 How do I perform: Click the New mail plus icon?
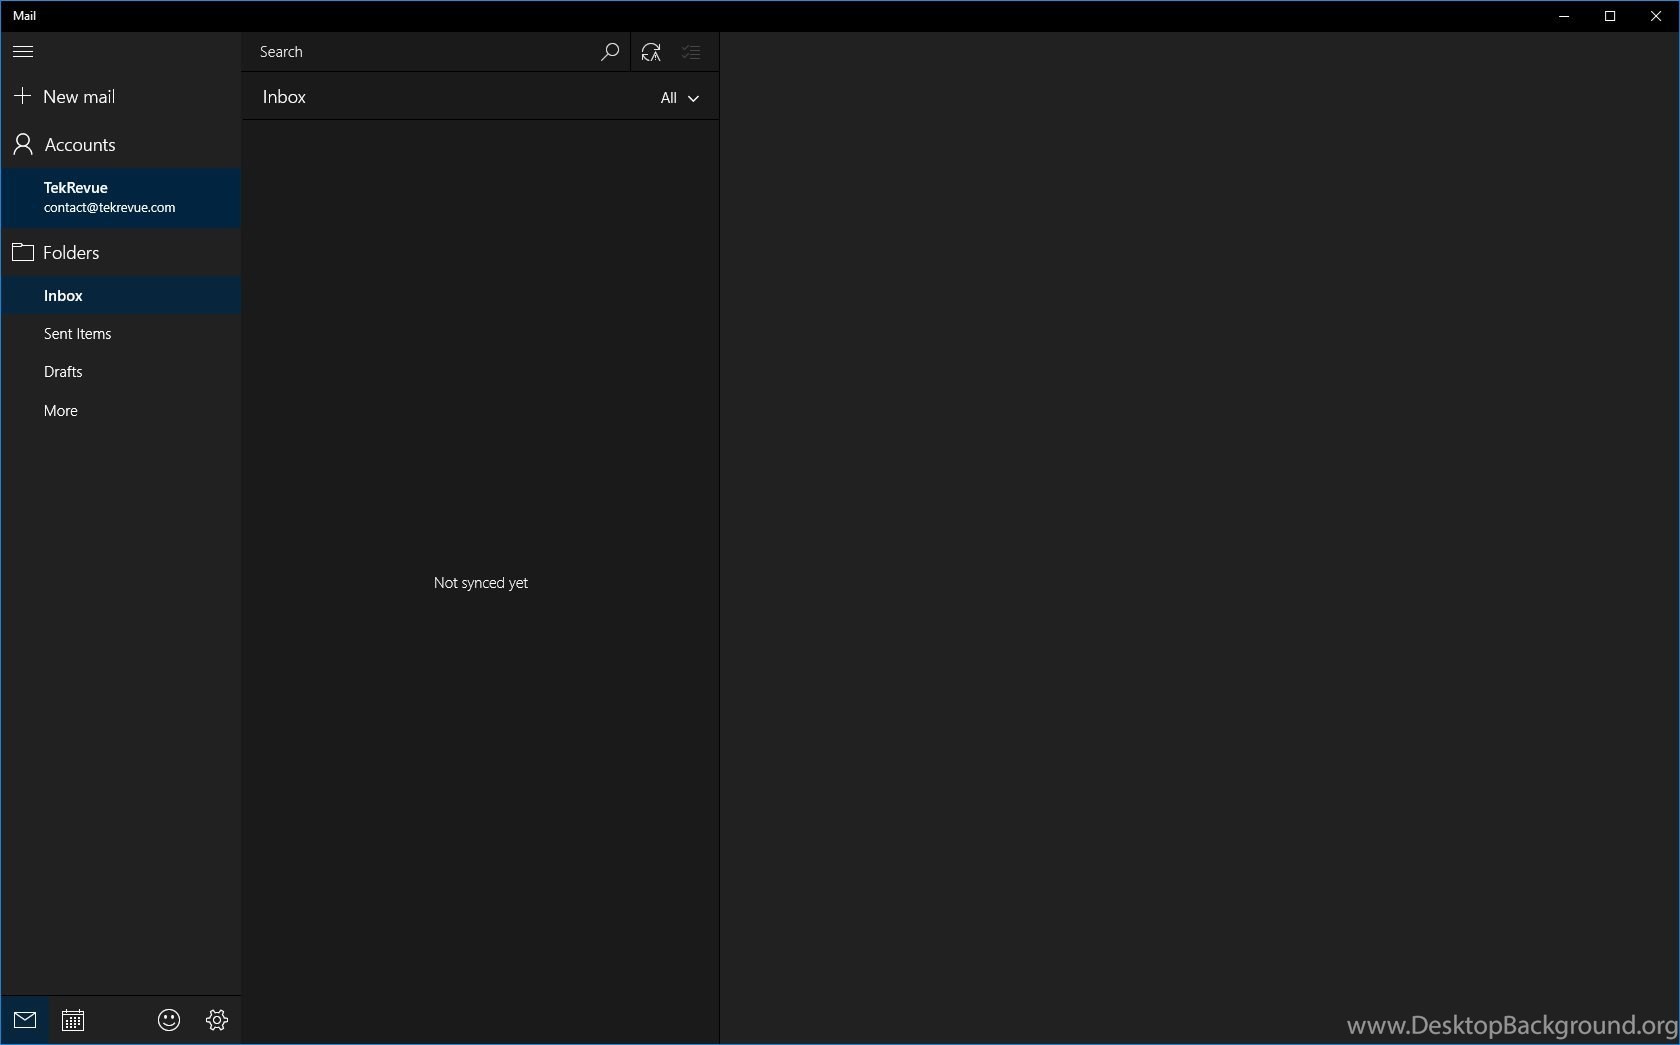point(22,96)
